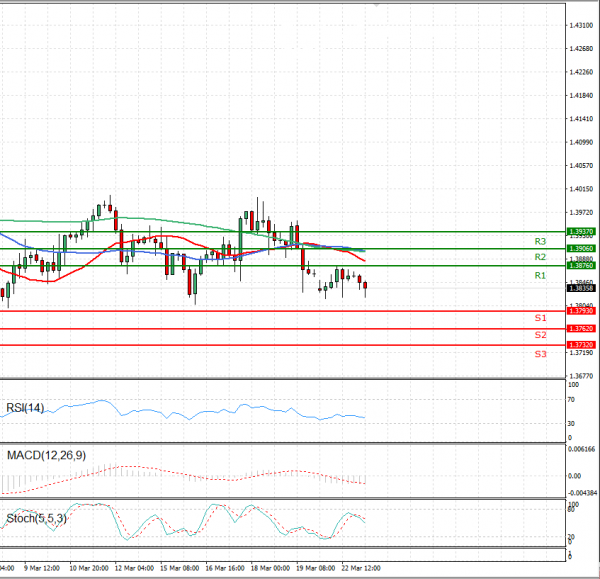
Task: Click the 1.43100 price axis label
Action: (x=581, y=25)
